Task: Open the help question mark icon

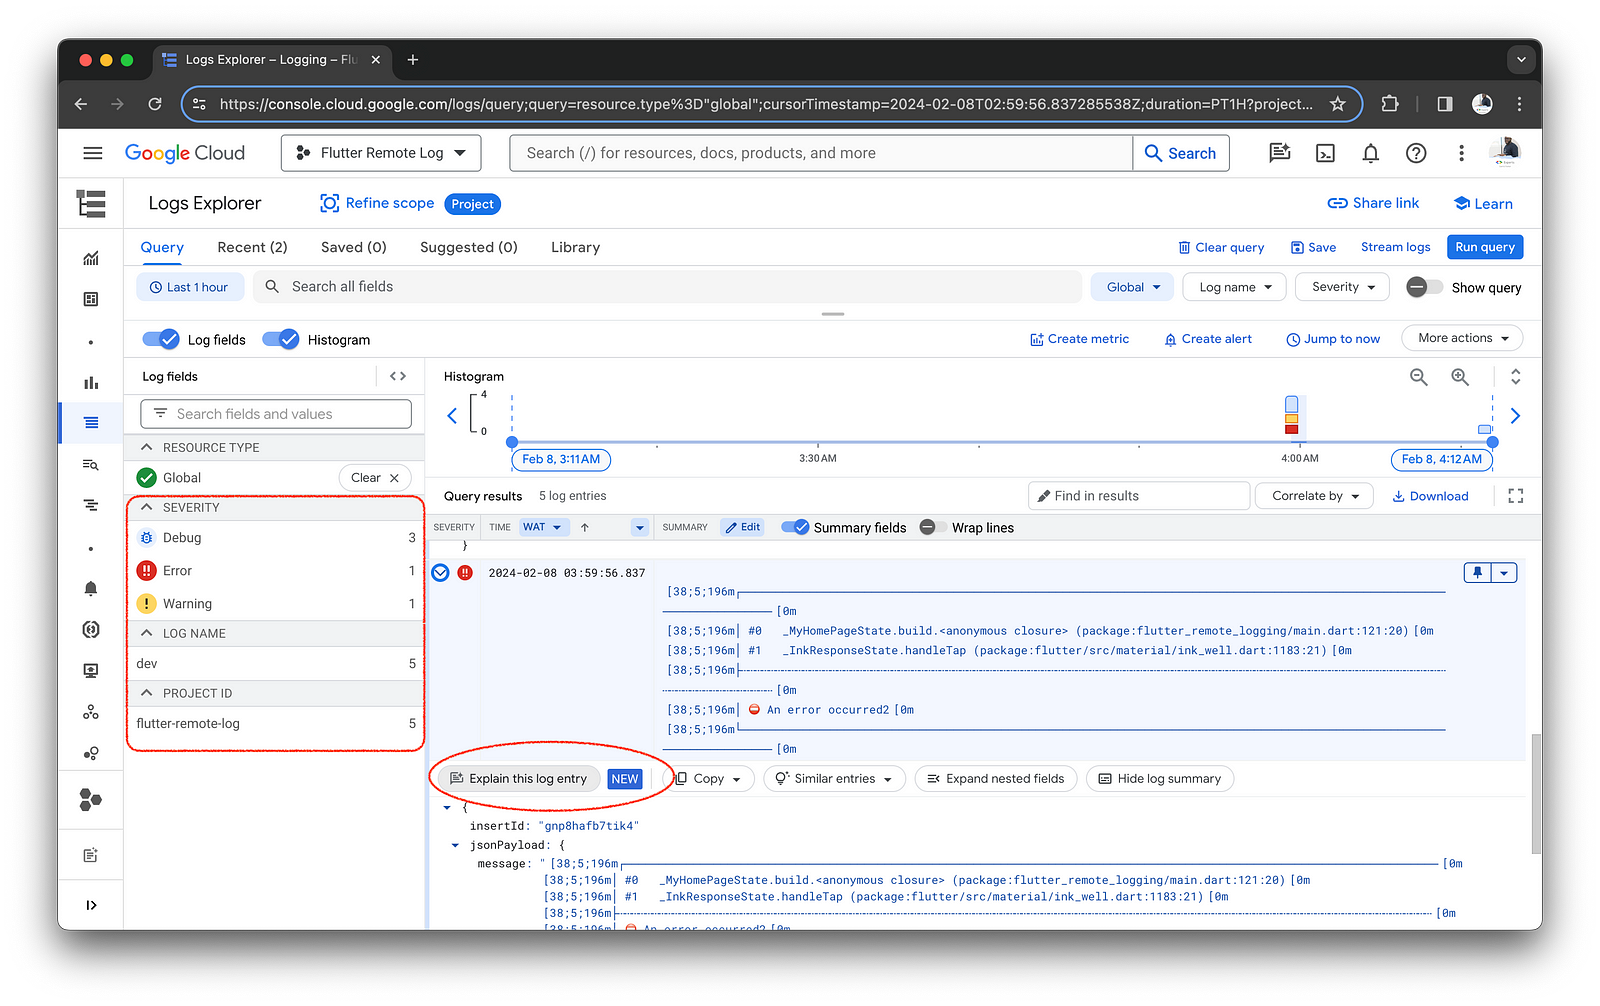Action: (x=1416, y=153)
